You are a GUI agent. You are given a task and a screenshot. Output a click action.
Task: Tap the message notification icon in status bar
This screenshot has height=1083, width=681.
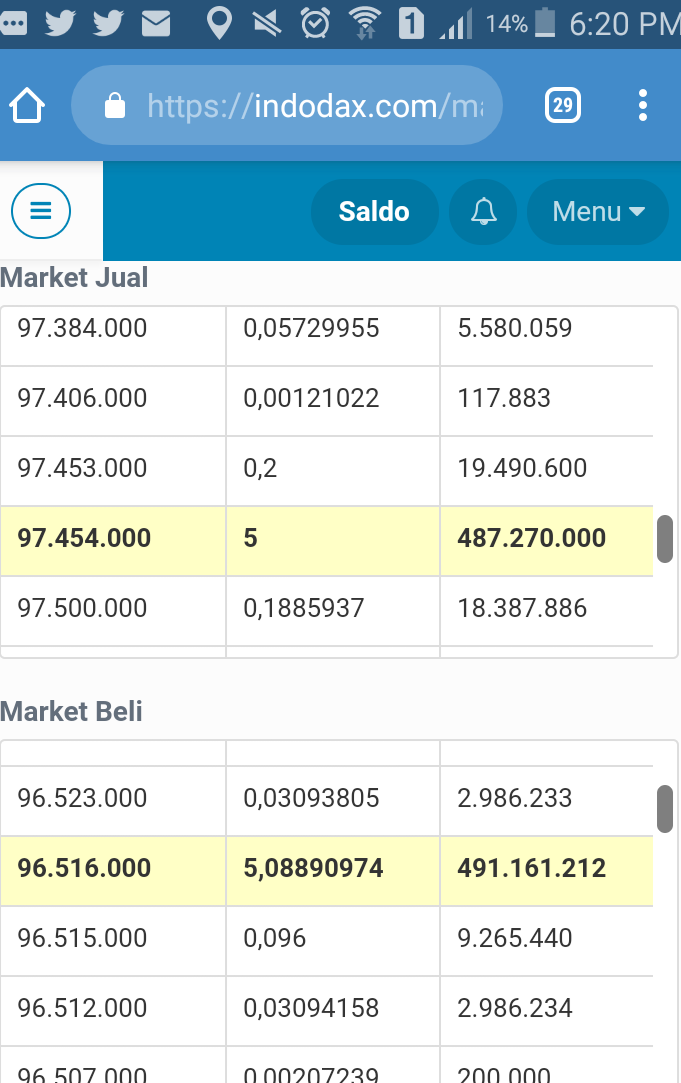14,24
